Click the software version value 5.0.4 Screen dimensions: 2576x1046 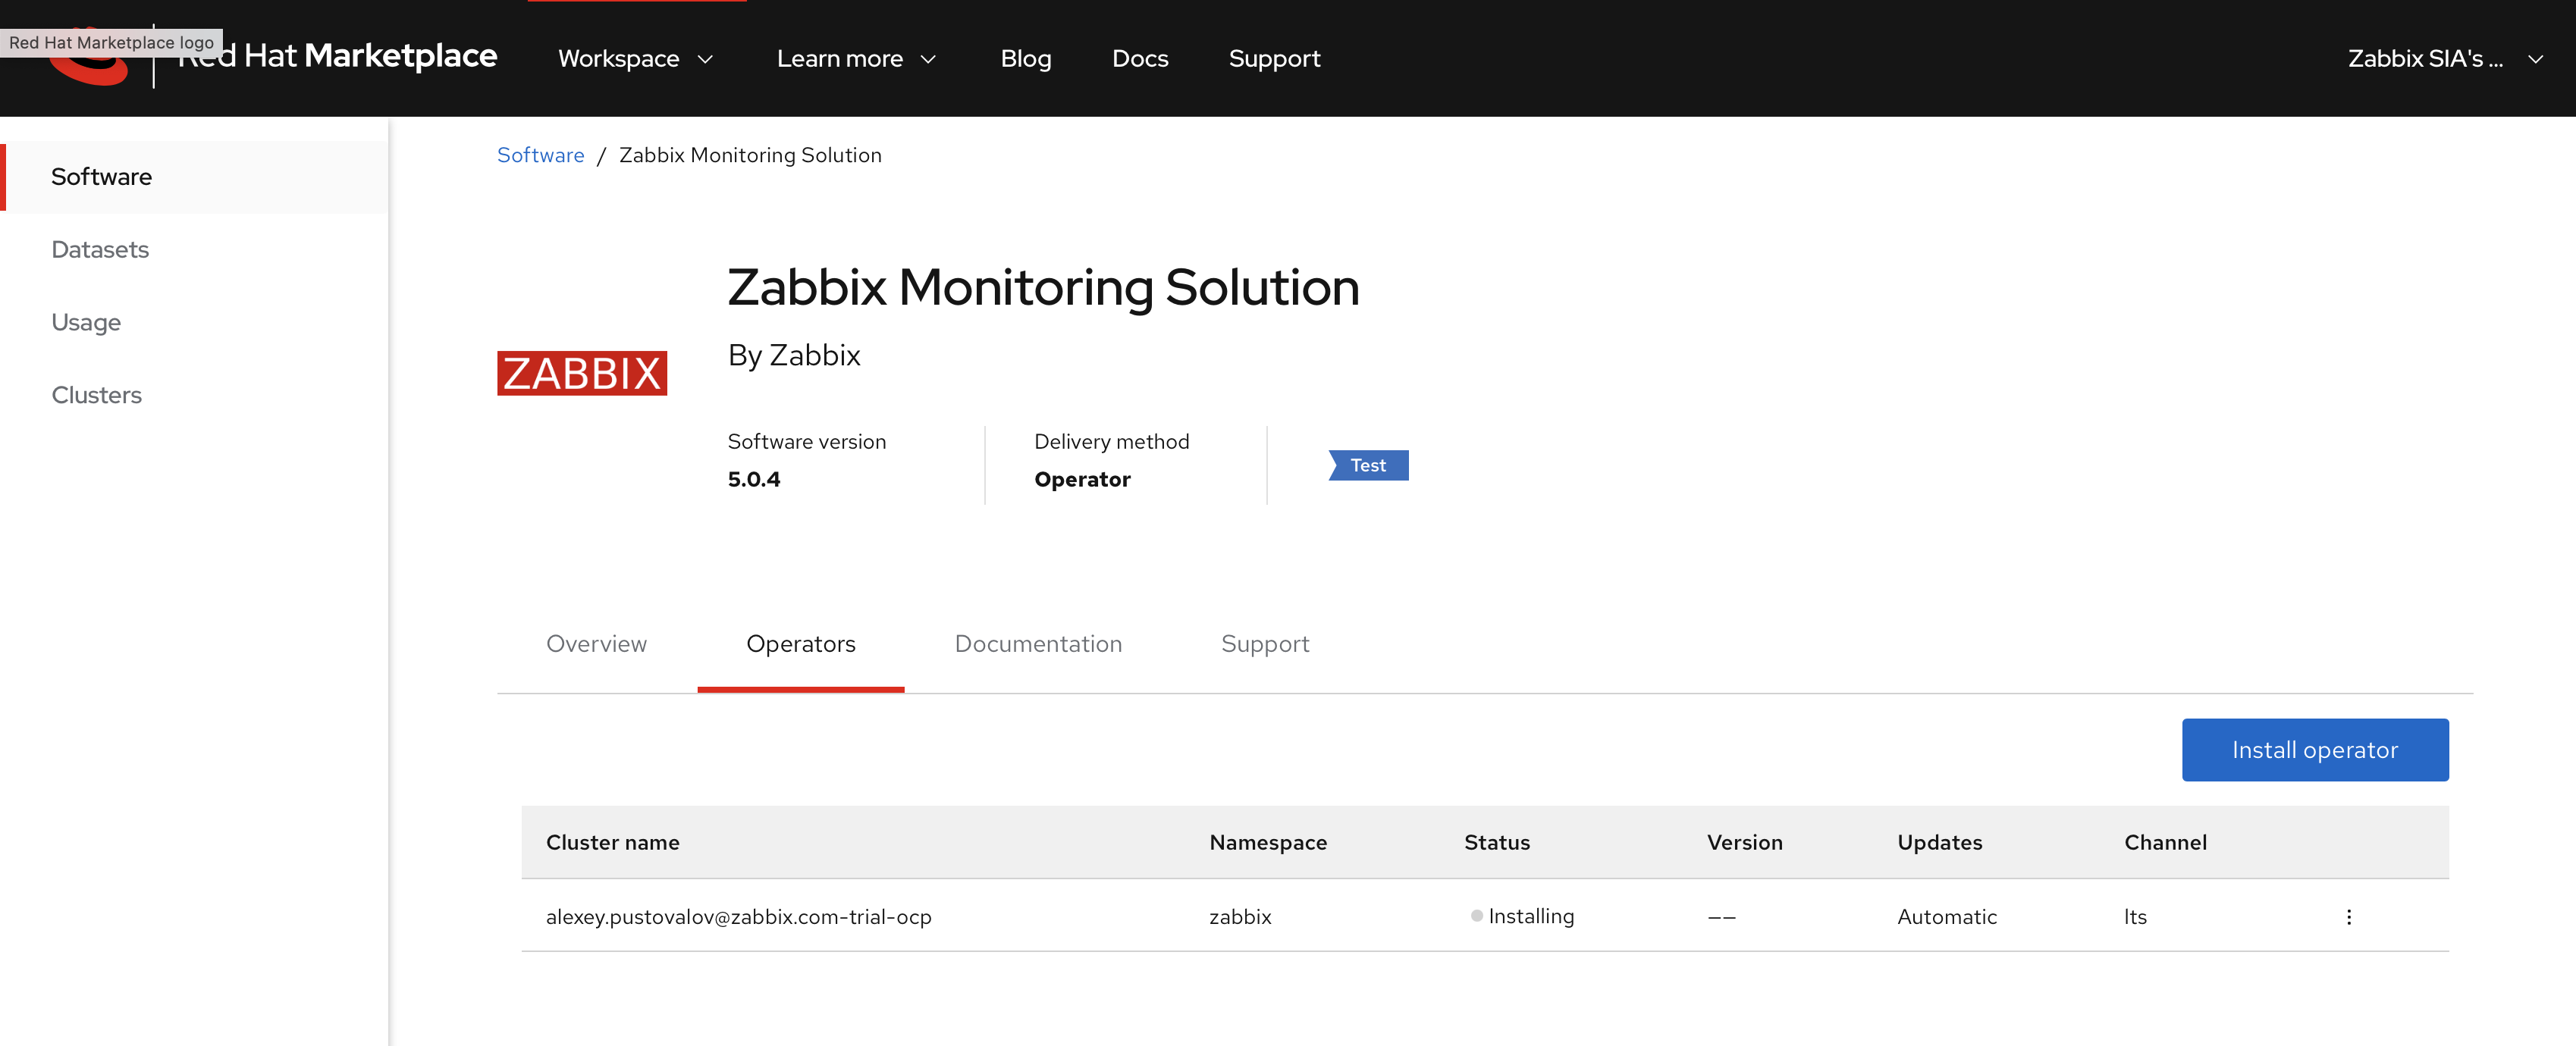(754, 479)
